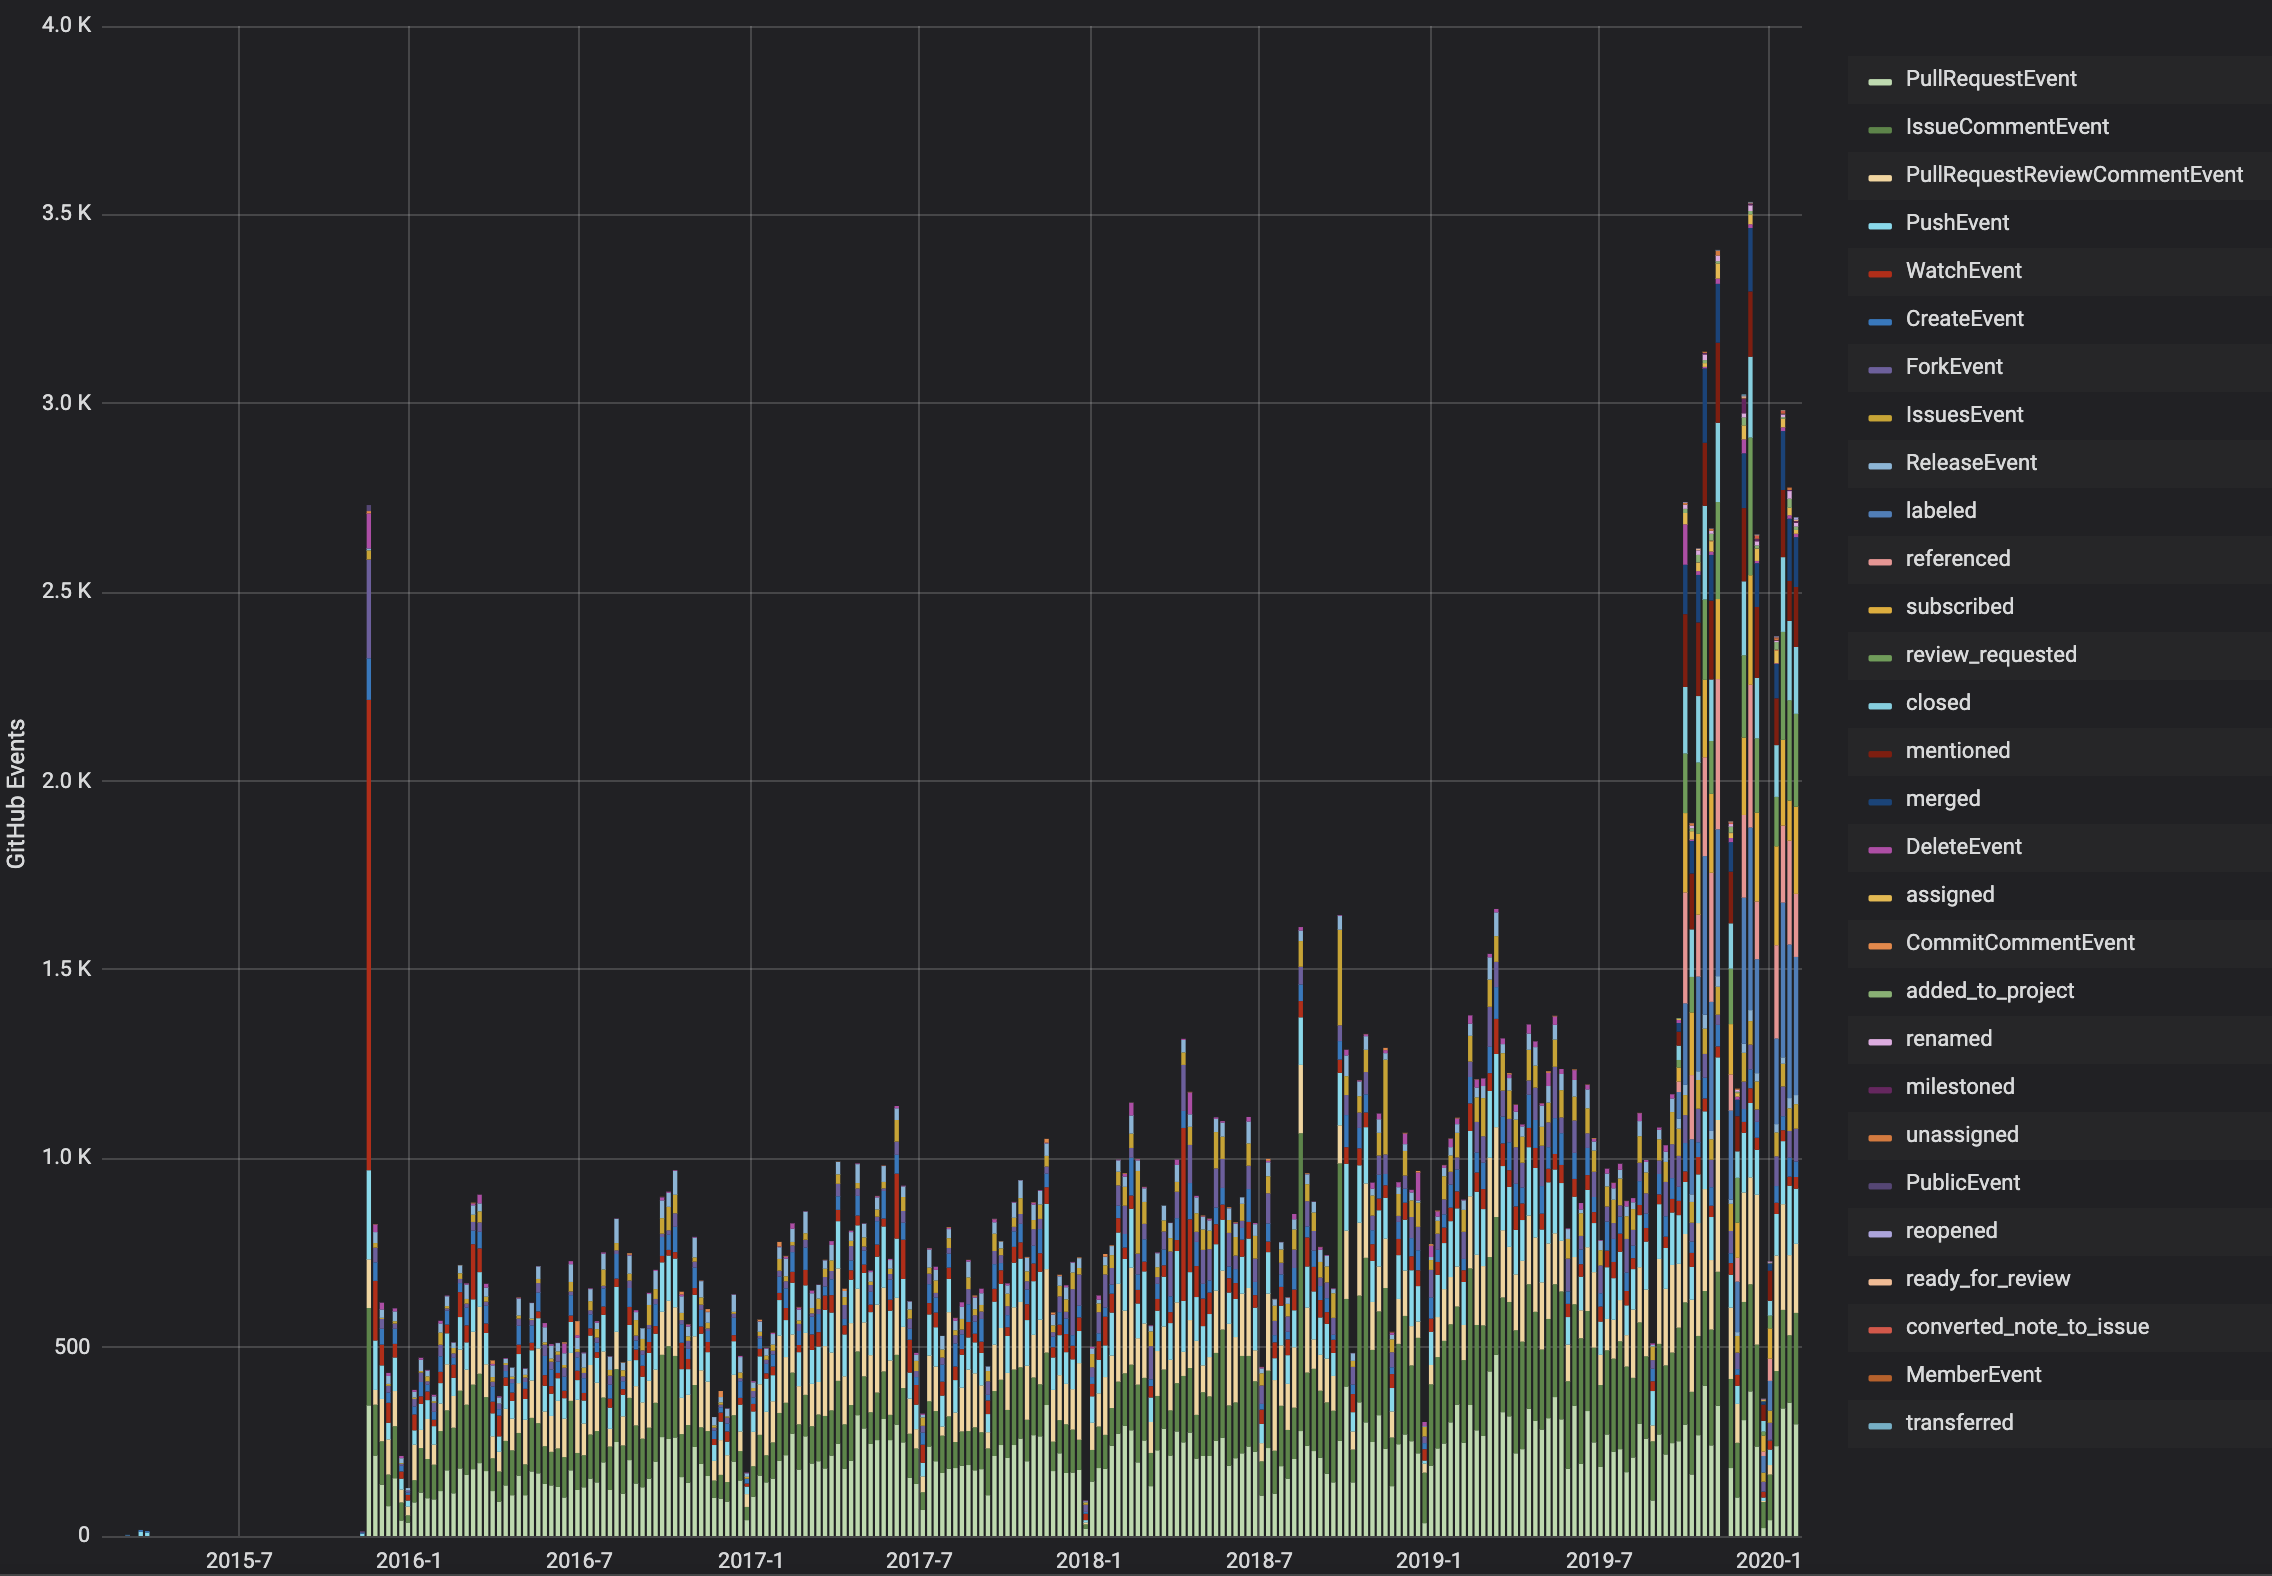Select the CommitCommentEvent legend label
Image resolution: width=2272 pixels, height=1576 pixels.
click(2019, 943)
